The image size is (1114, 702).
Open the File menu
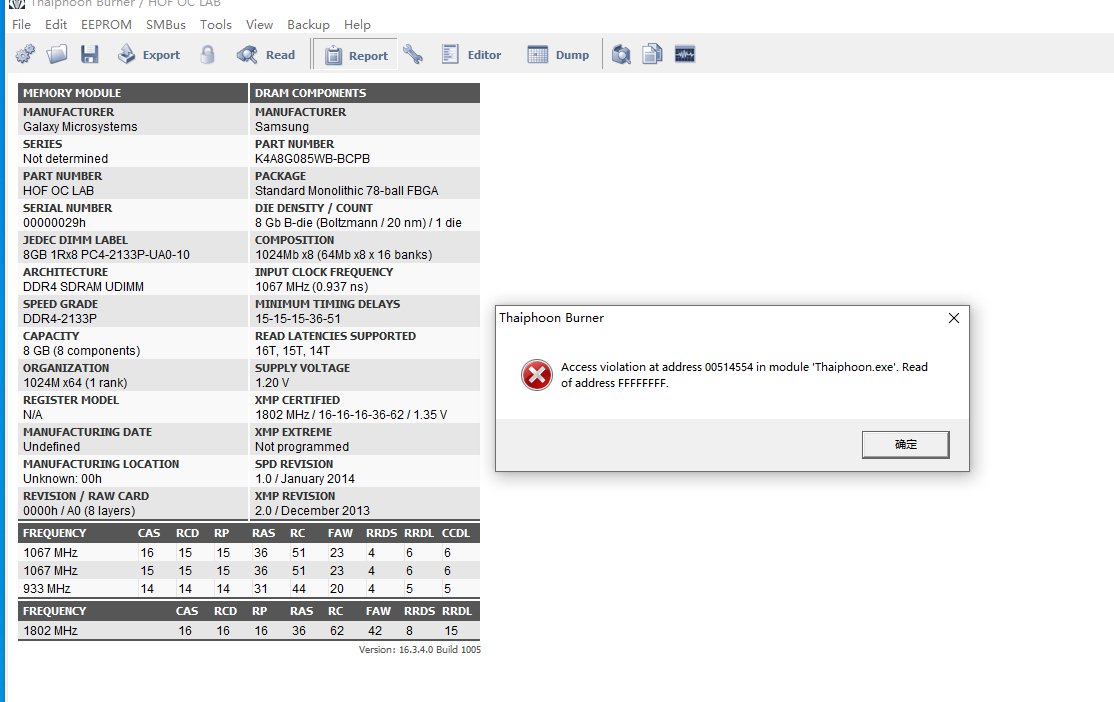(x=21, y=24)
